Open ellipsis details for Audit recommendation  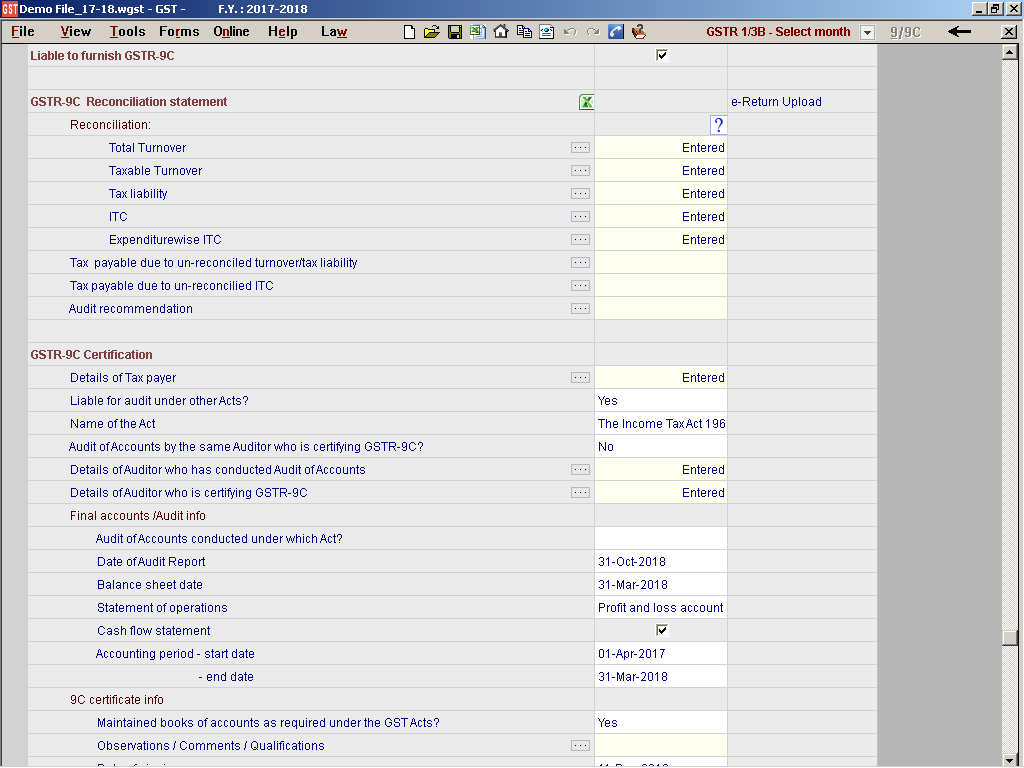click(x=580, y=309)
